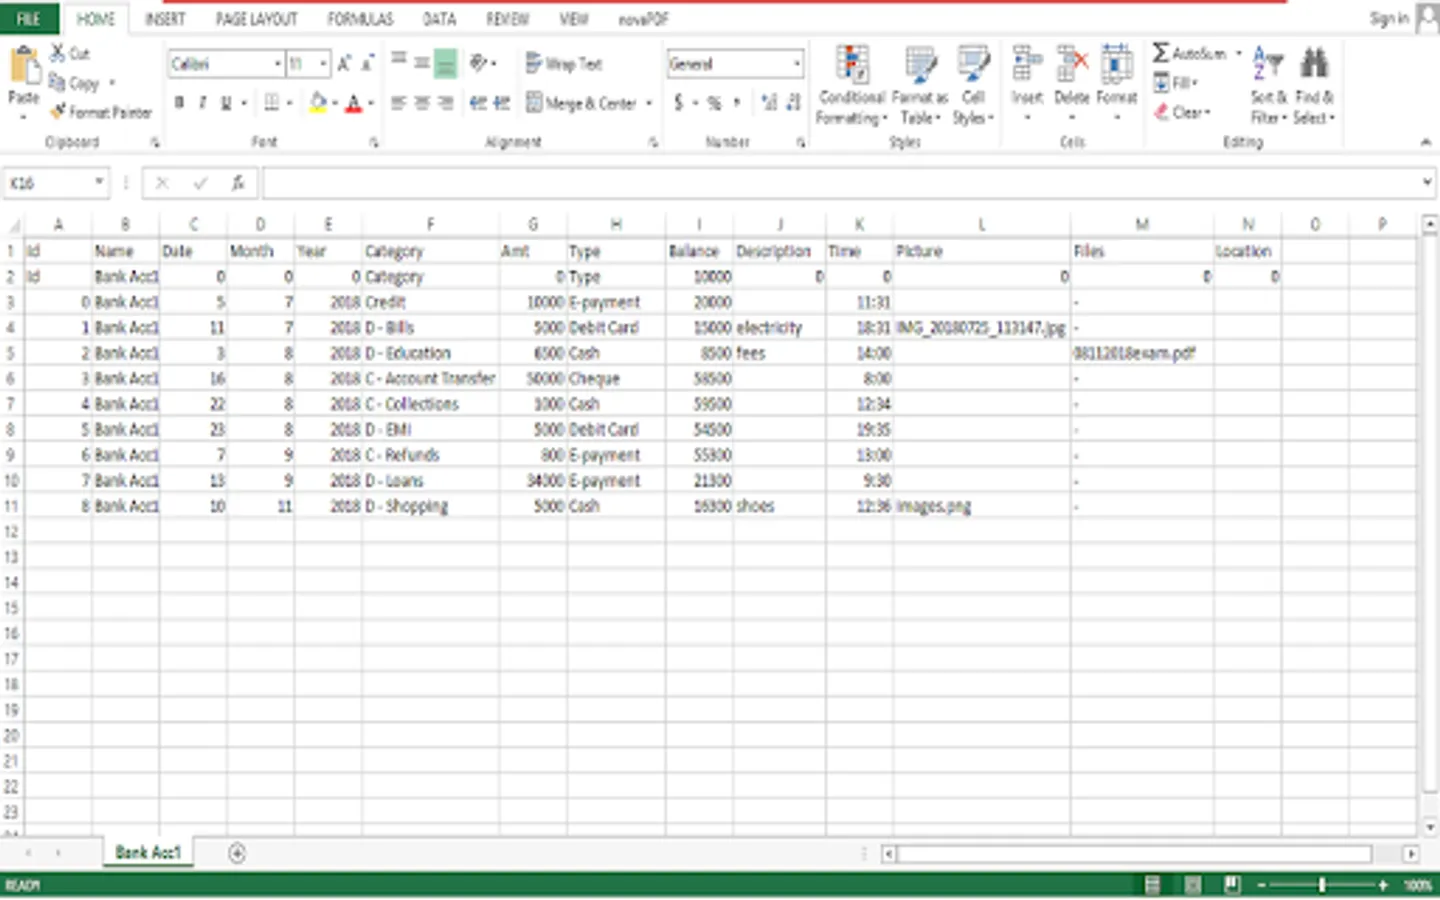1440x900 pixels.
Task: Apply Percent Style number format
Action: pyautogui.click(x=712, y=102)
